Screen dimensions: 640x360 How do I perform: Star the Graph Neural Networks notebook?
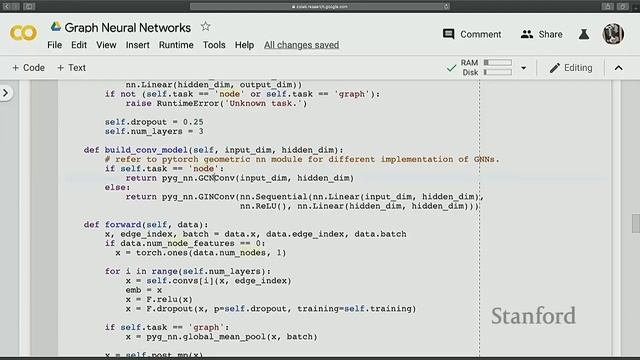pos(205,27)
